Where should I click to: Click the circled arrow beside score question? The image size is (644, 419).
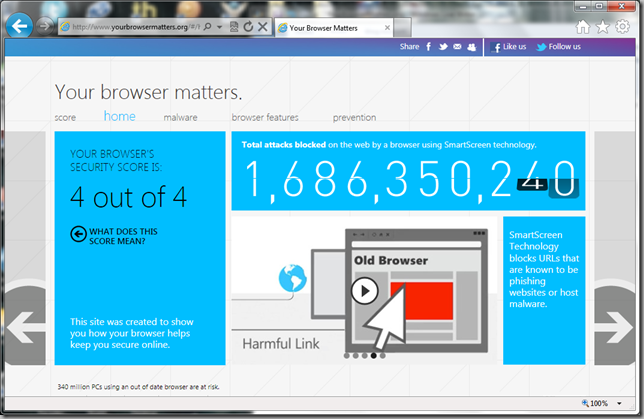point(78,234)
